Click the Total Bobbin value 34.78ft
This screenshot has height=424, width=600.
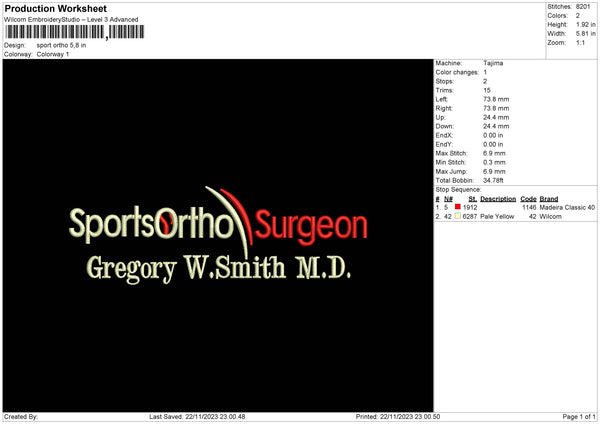pyautogui.click(x=493, y=180)
